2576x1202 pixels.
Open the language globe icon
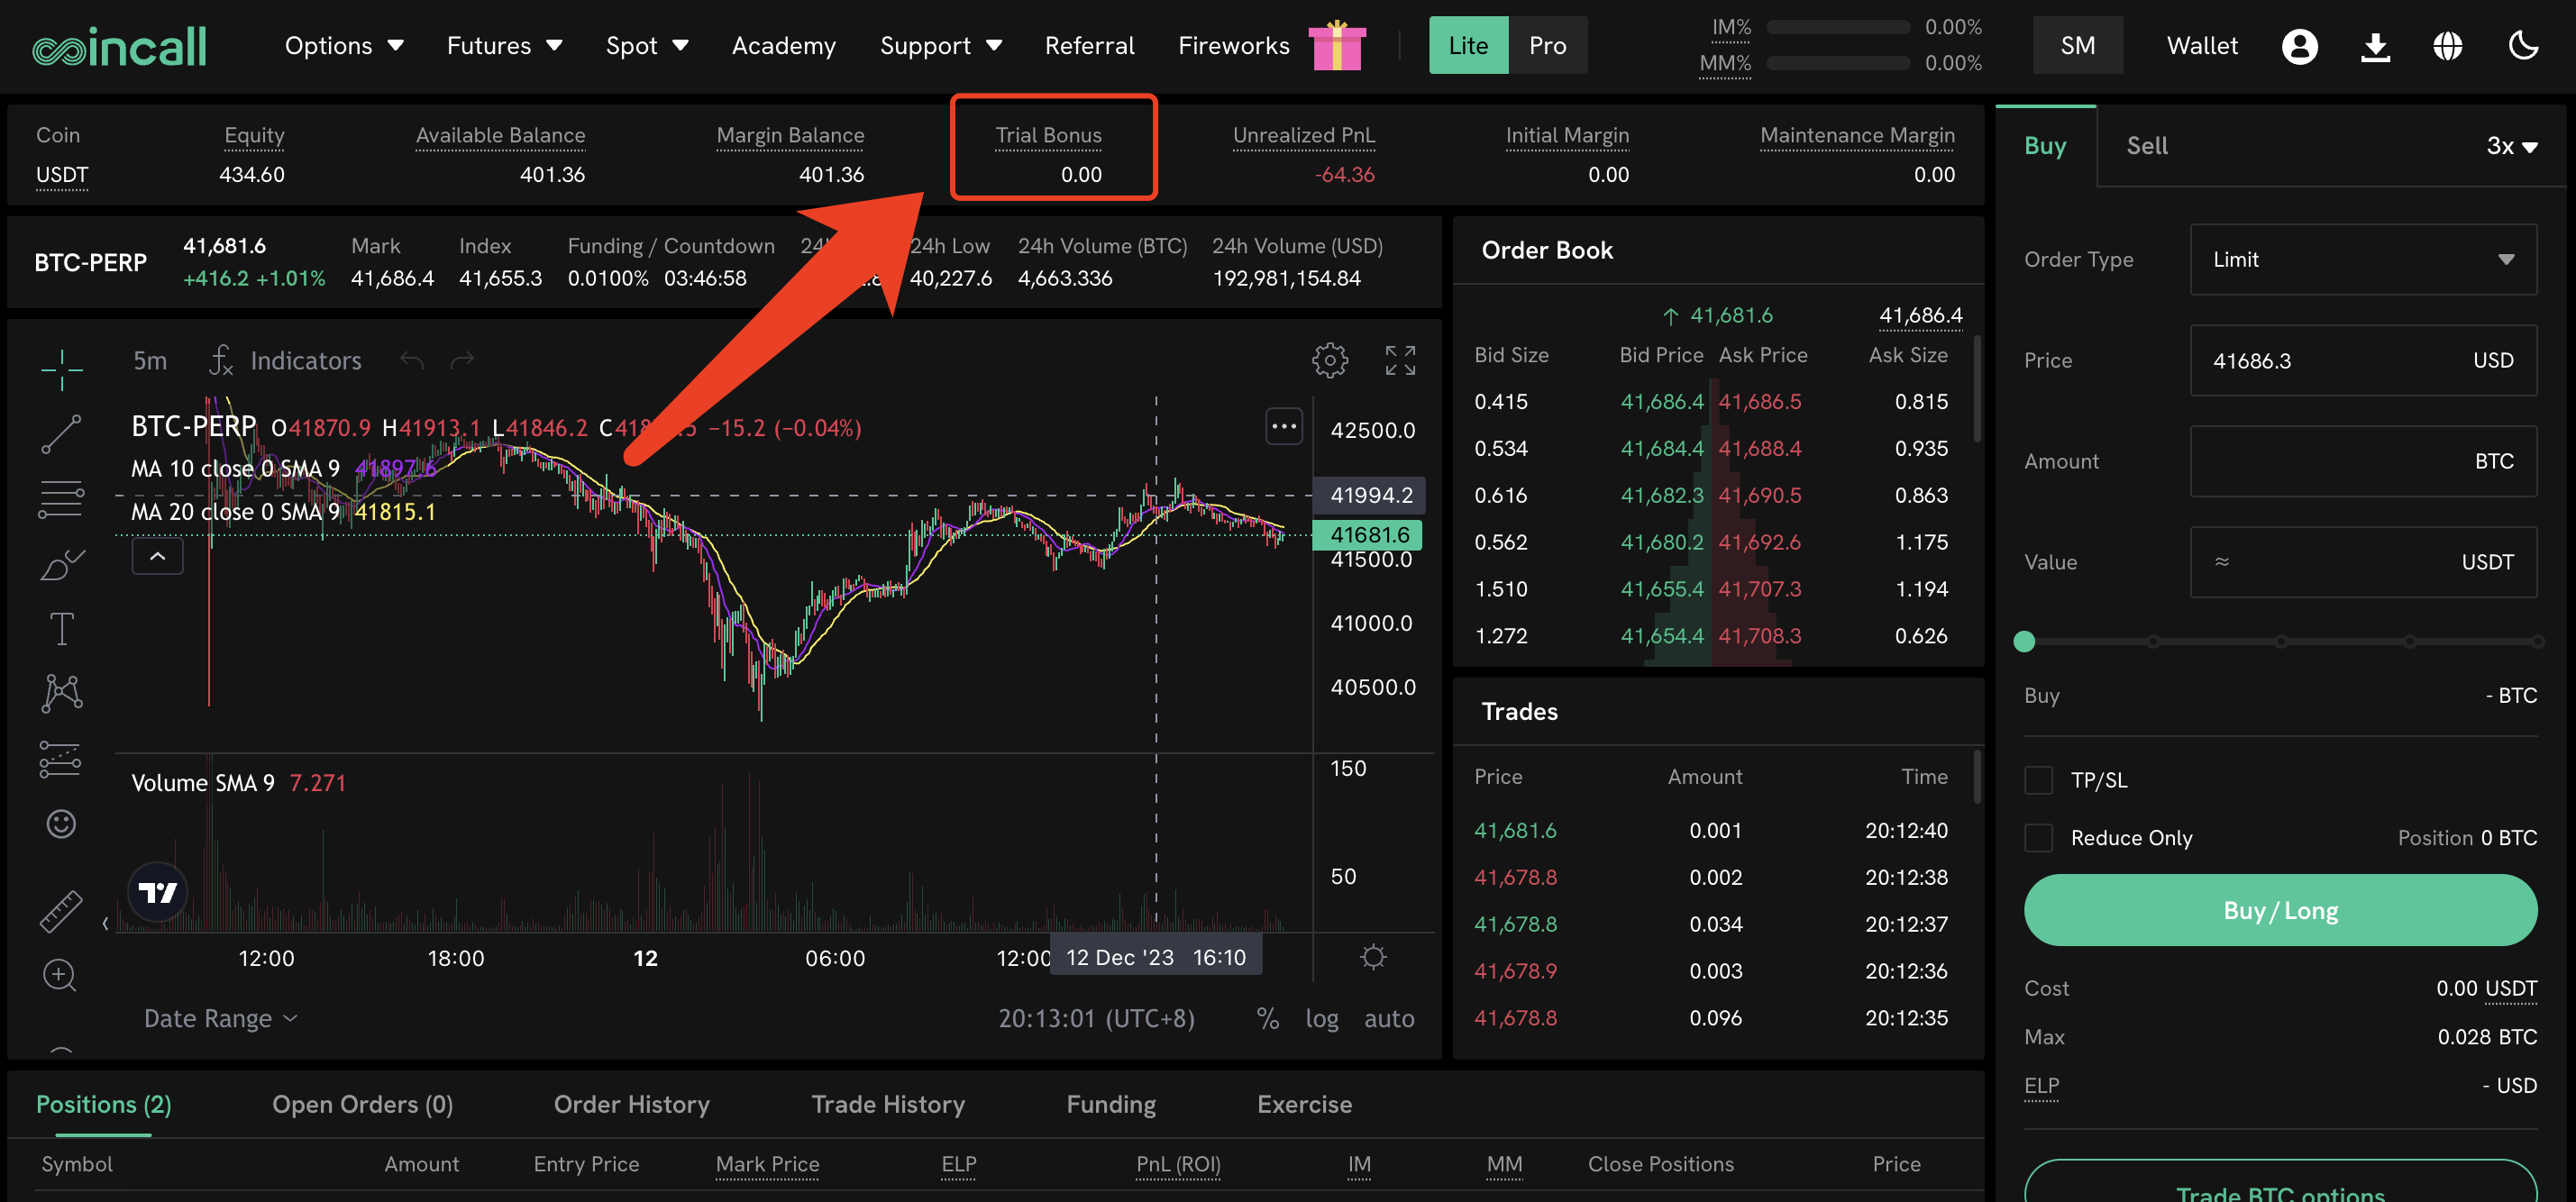2447,46
